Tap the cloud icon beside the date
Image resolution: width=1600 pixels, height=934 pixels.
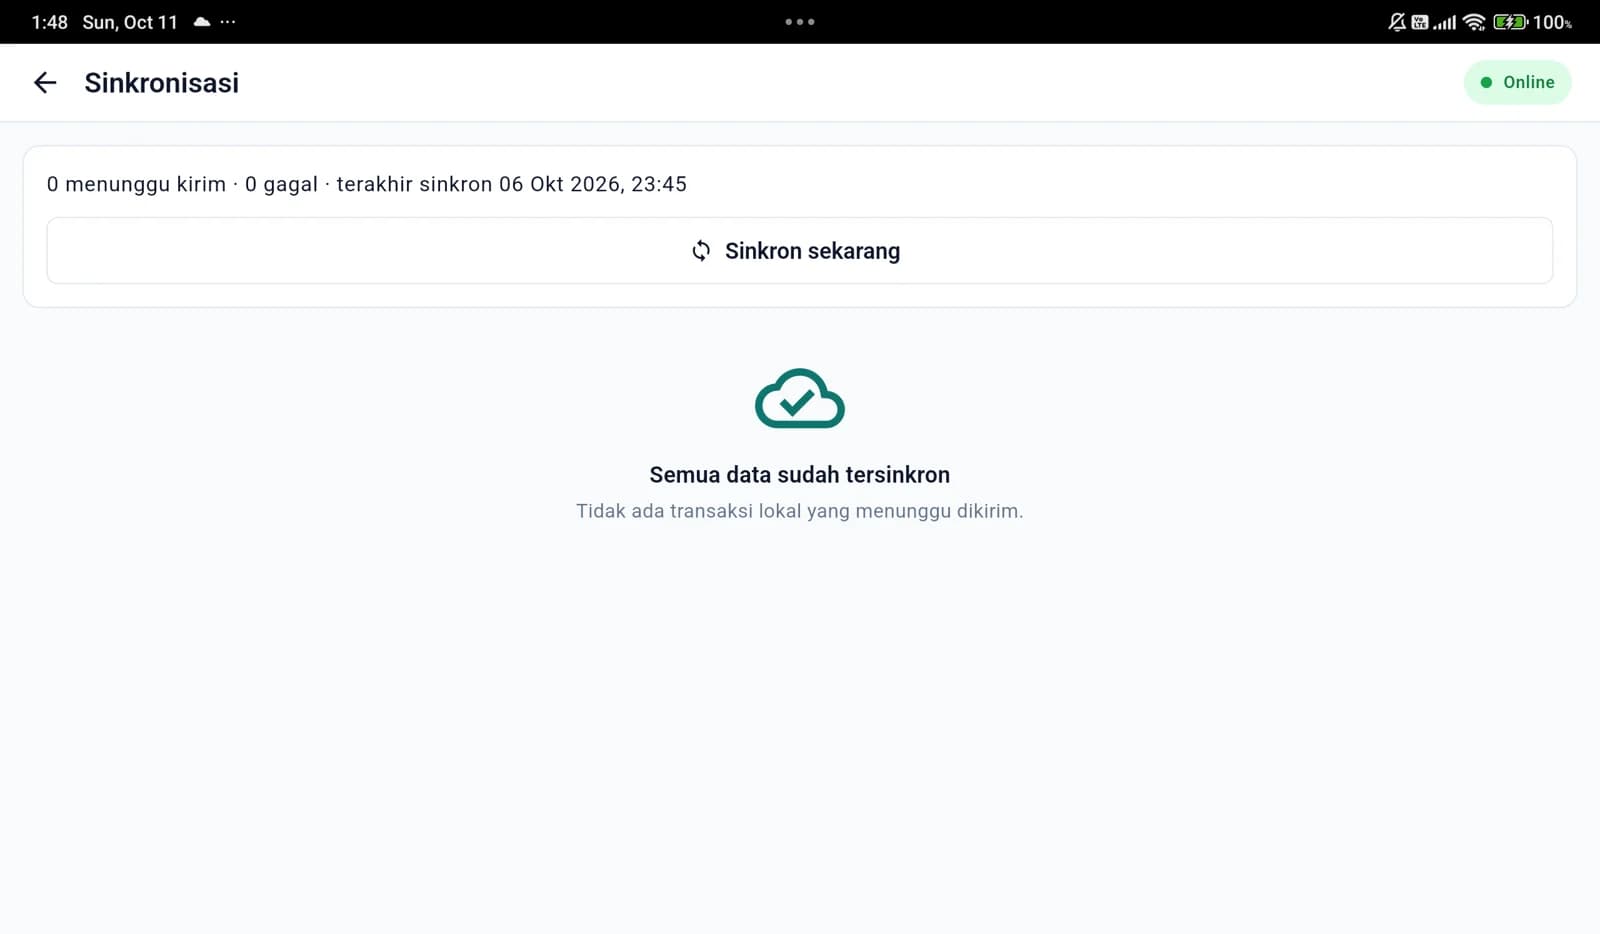[x=202, y=22]
